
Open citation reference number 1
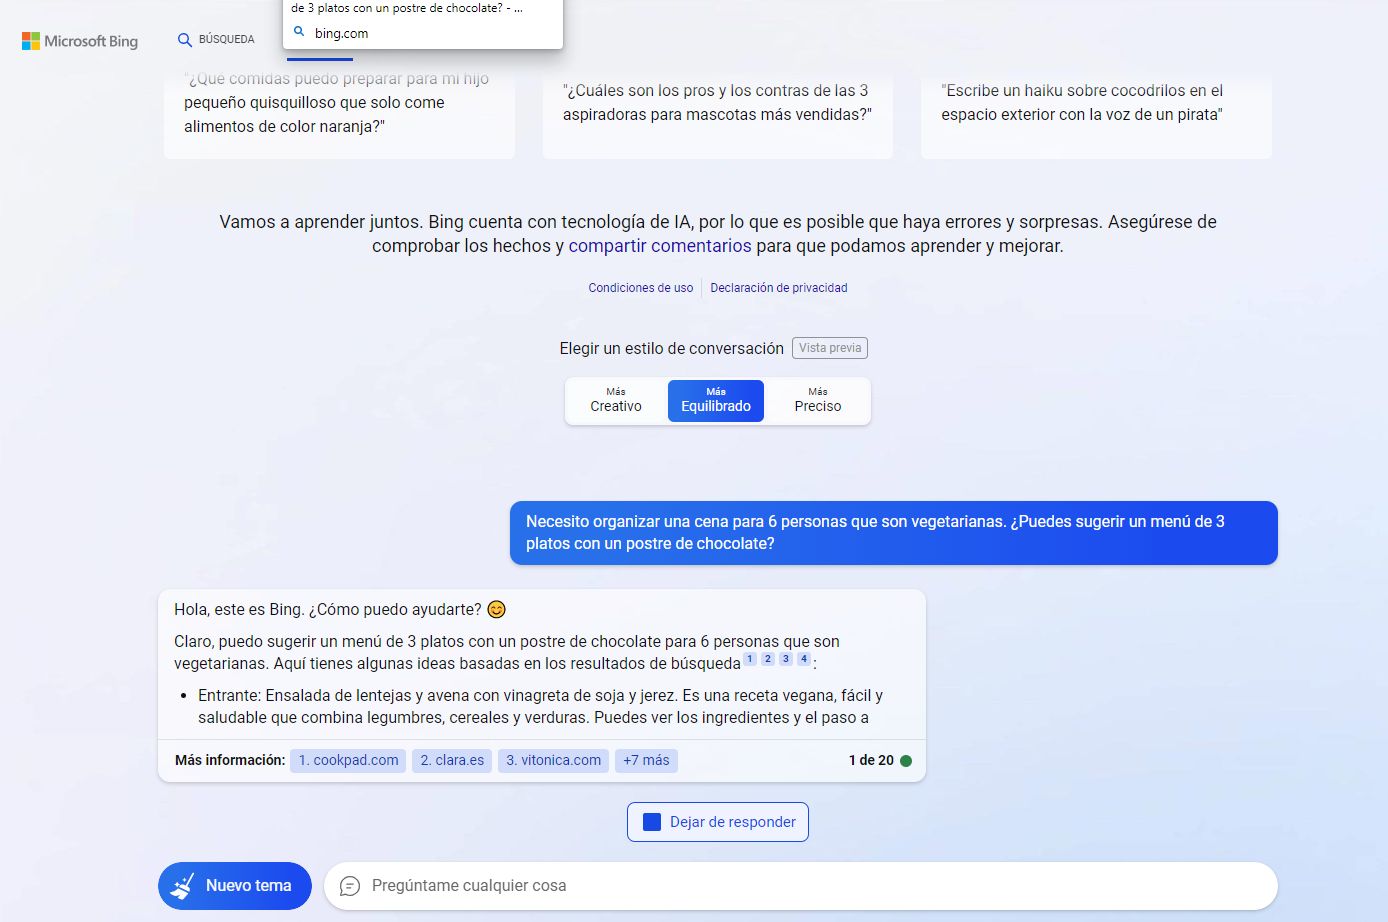[750, 659]
